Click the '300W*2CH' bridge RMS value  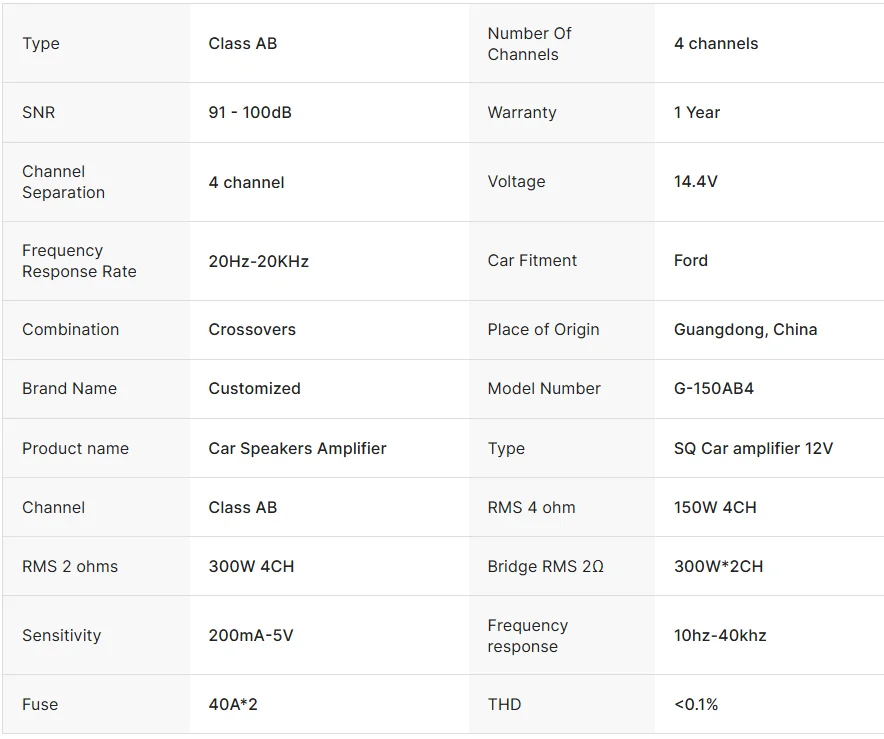[x=718, y=566]
